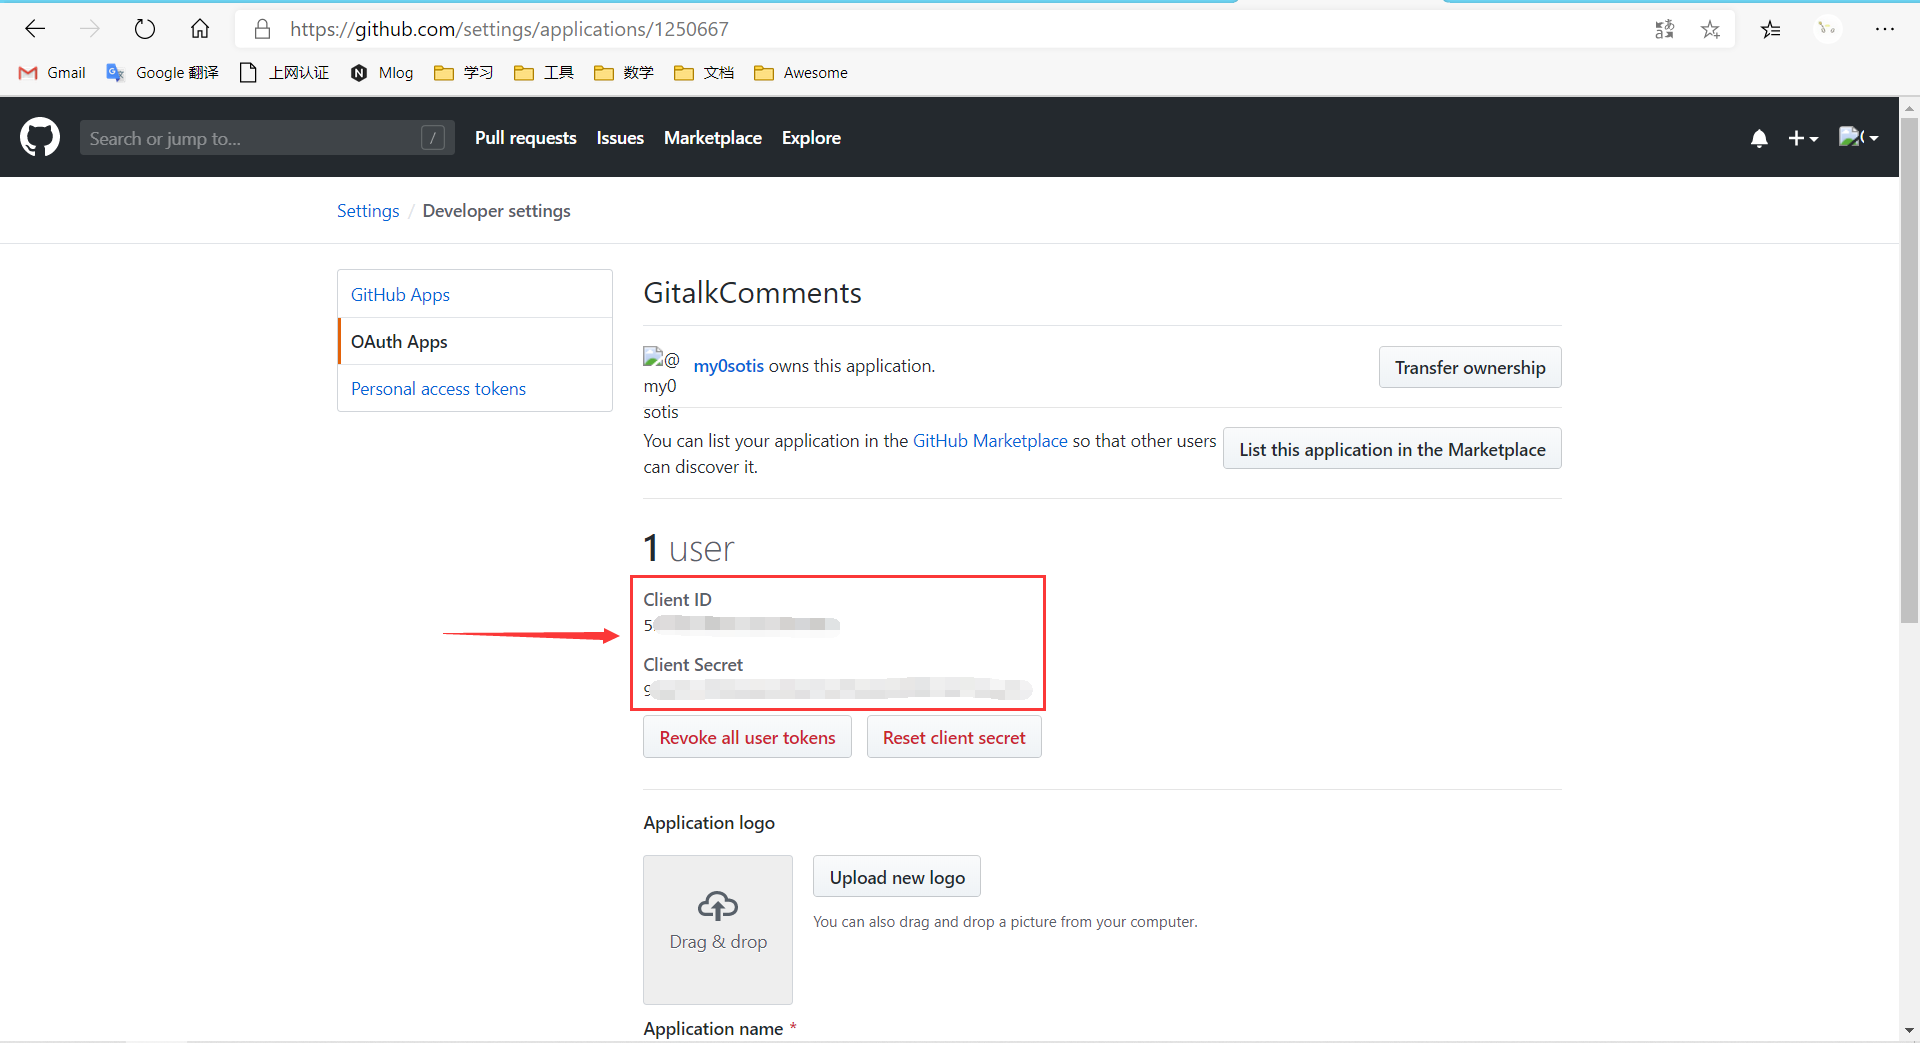Open Explore in GitHub header

pos(811,138)
